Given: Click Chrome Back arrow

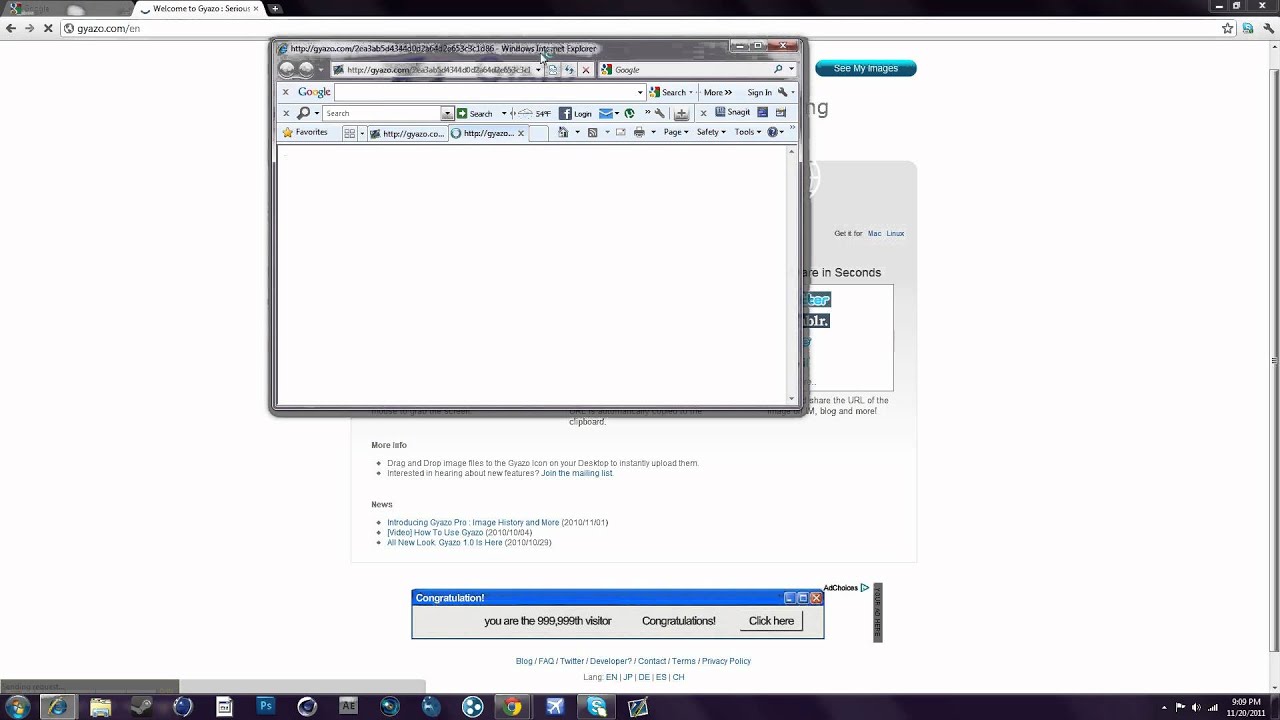Looking at the screenshot, I should 11,28.
